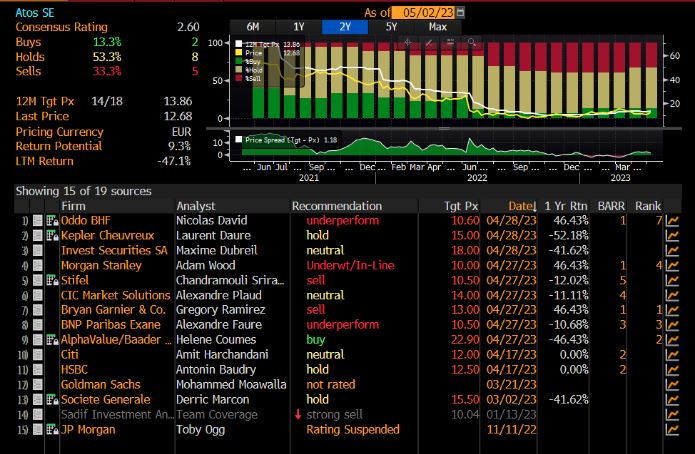Sort table by 1 Yr Rtn column header

point(566,206)
